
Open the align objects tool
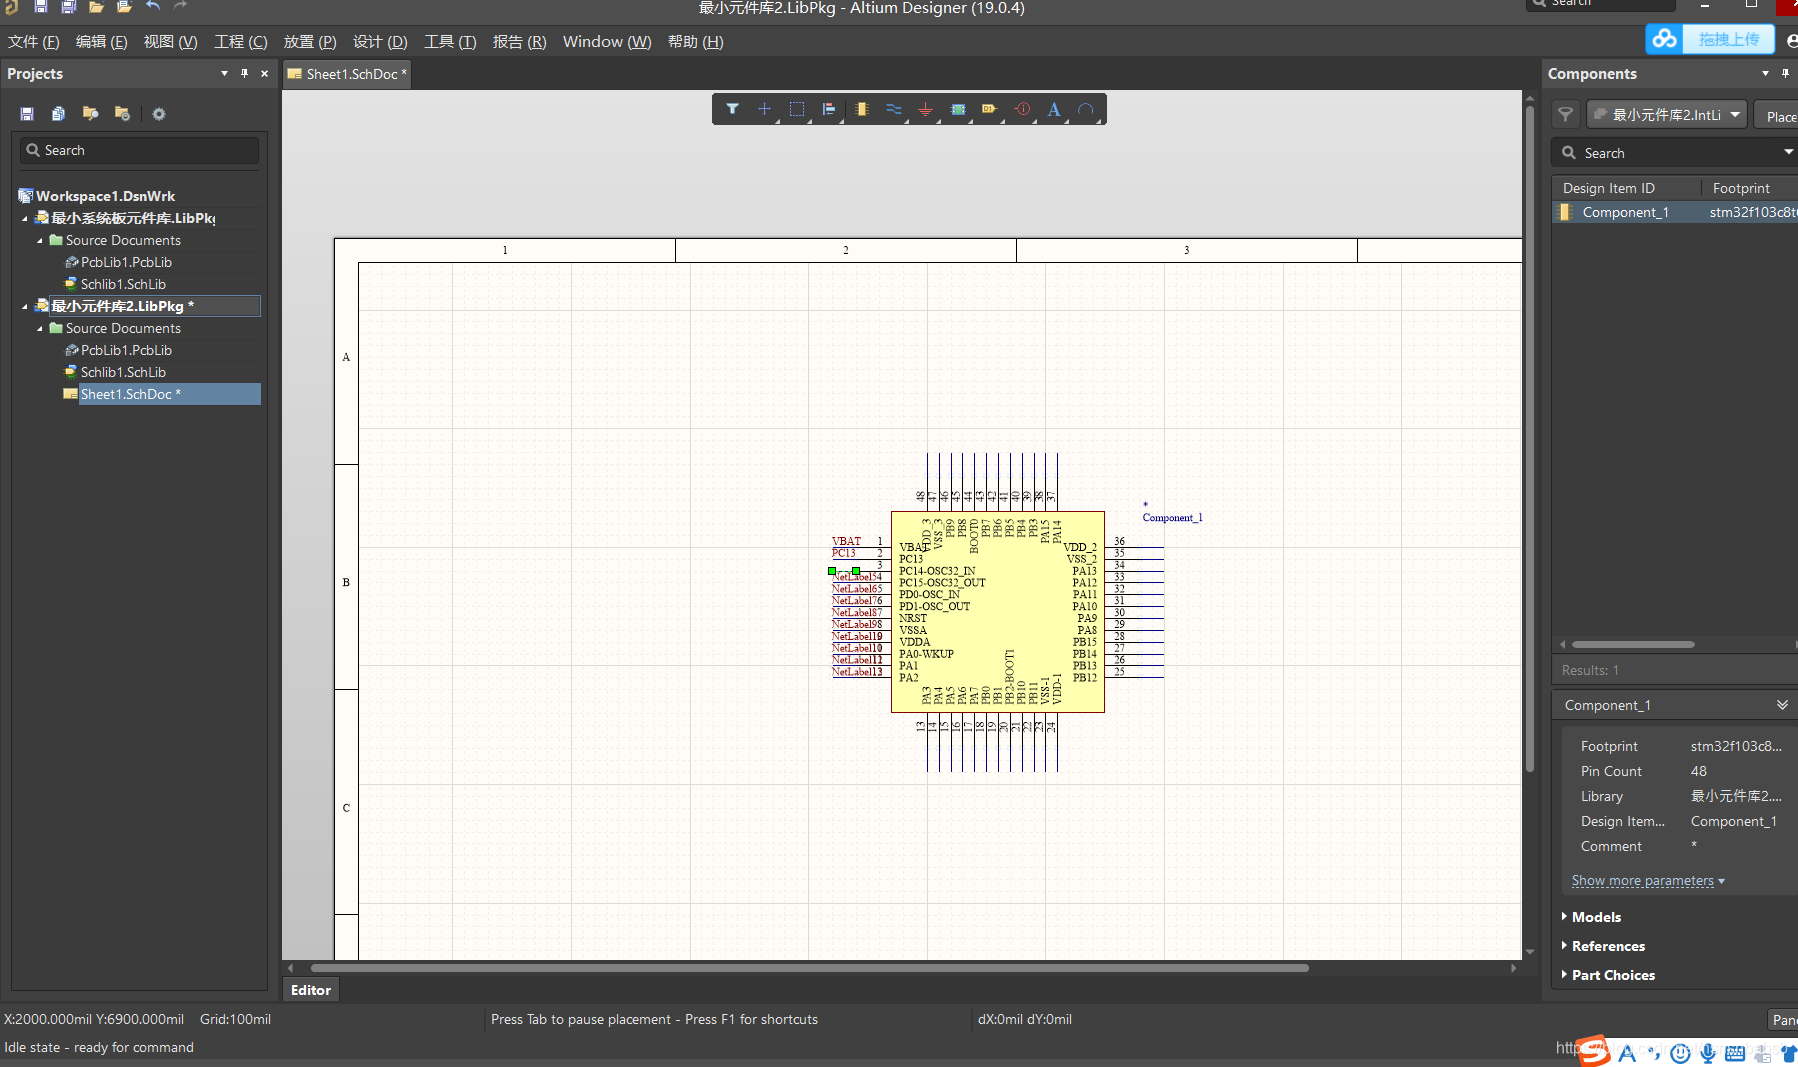point(829,109)
